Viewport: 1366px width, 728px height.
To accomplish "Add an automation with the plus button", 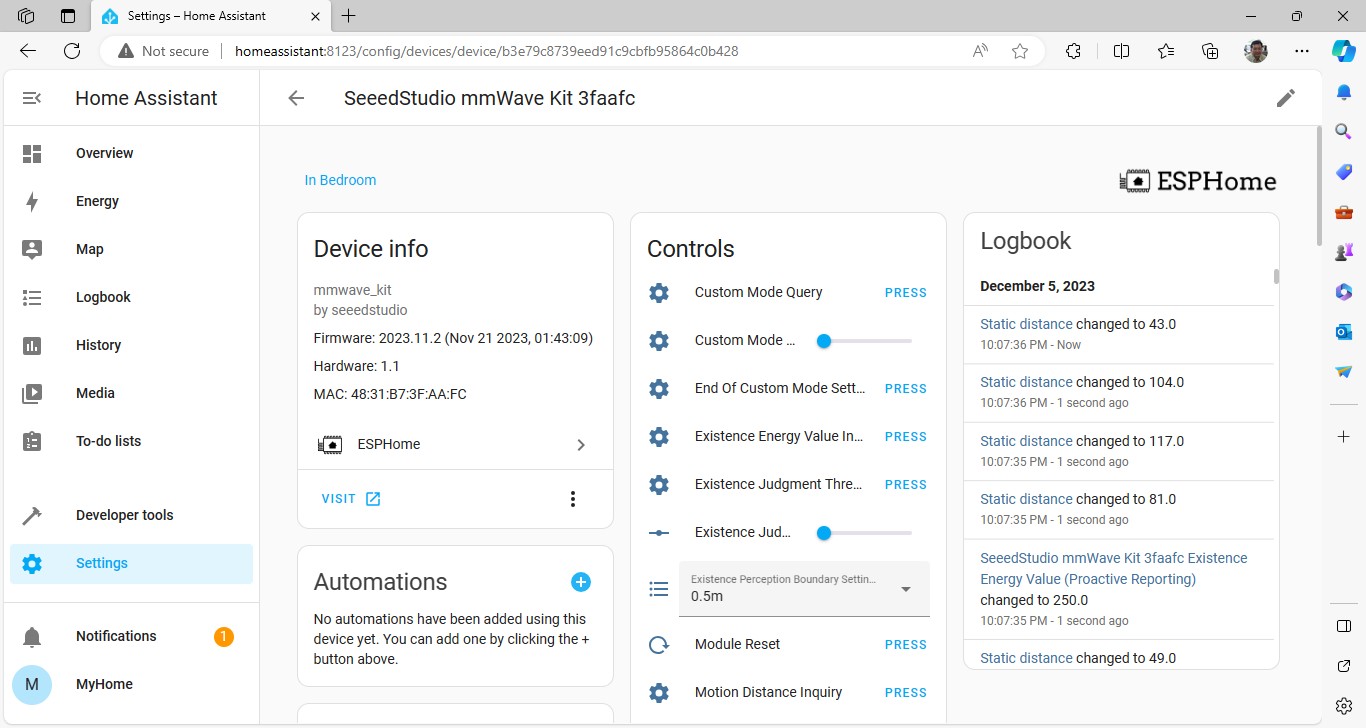I will 581,582.
